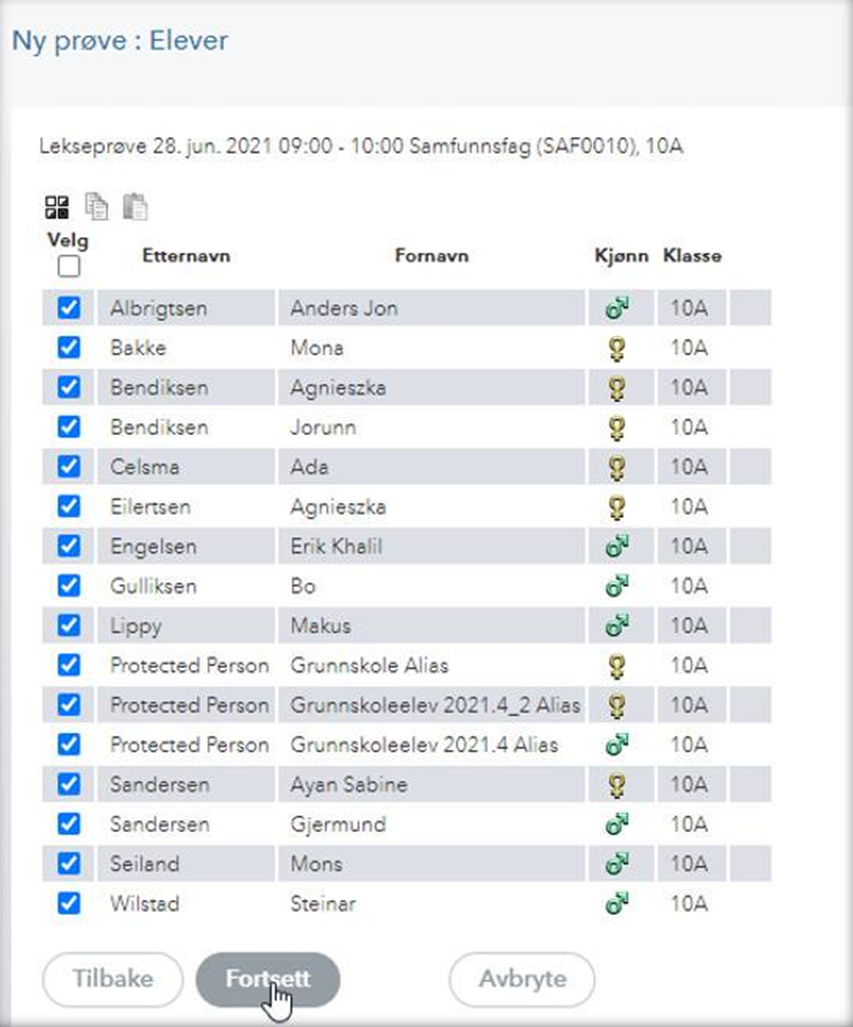Image resolution: width=853 pixels, height=1027 pixels.
Task: Click the gender icon for Gulliksen
Action: tap(617, 586)
